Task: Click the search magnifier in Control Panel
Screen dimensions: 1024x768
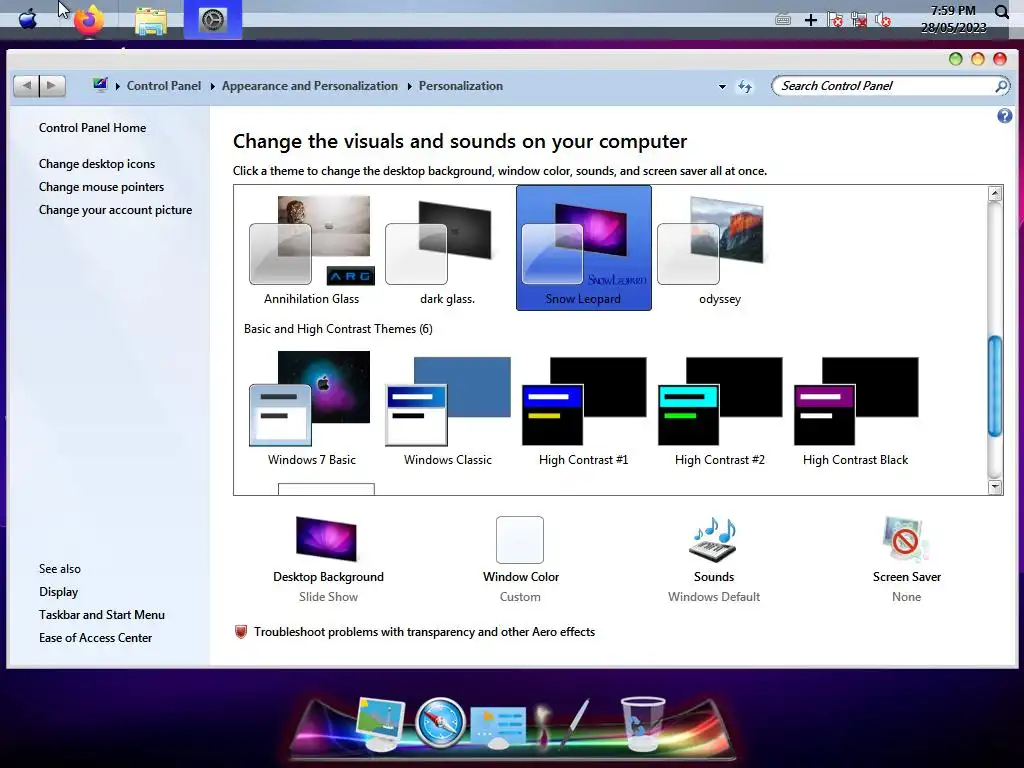Action: [x=1001, y=86]
